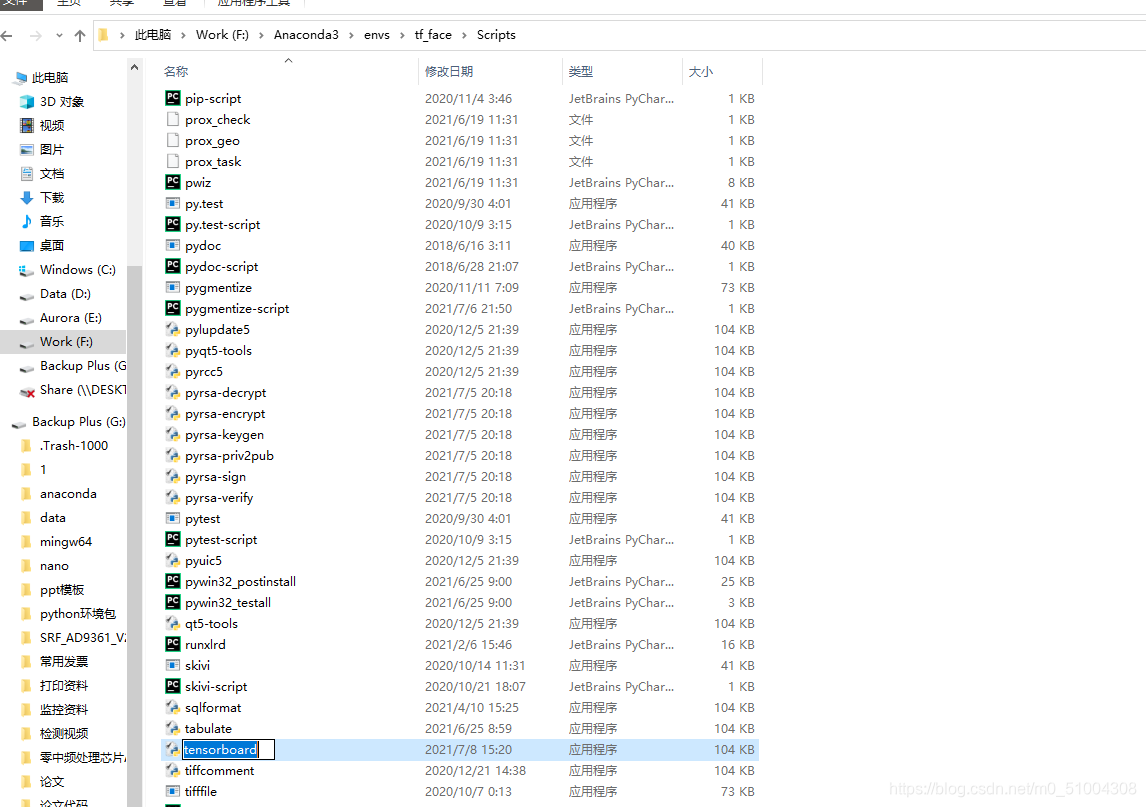Open 音乐 folder in the navigation pane
The image size is (1146, 807).
(x=52, y=221)
